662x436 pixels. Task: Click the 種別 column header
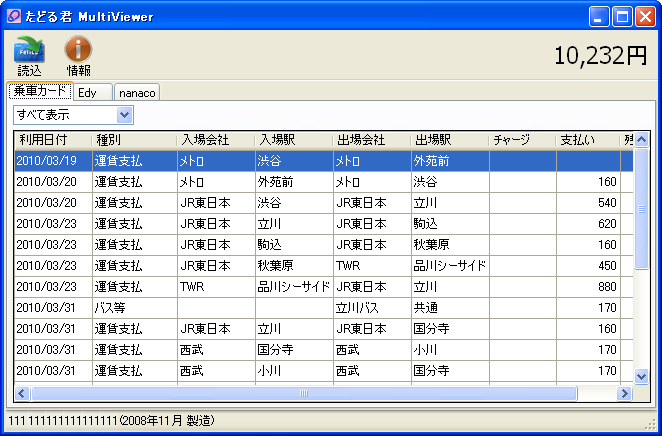tap(134, 140)
